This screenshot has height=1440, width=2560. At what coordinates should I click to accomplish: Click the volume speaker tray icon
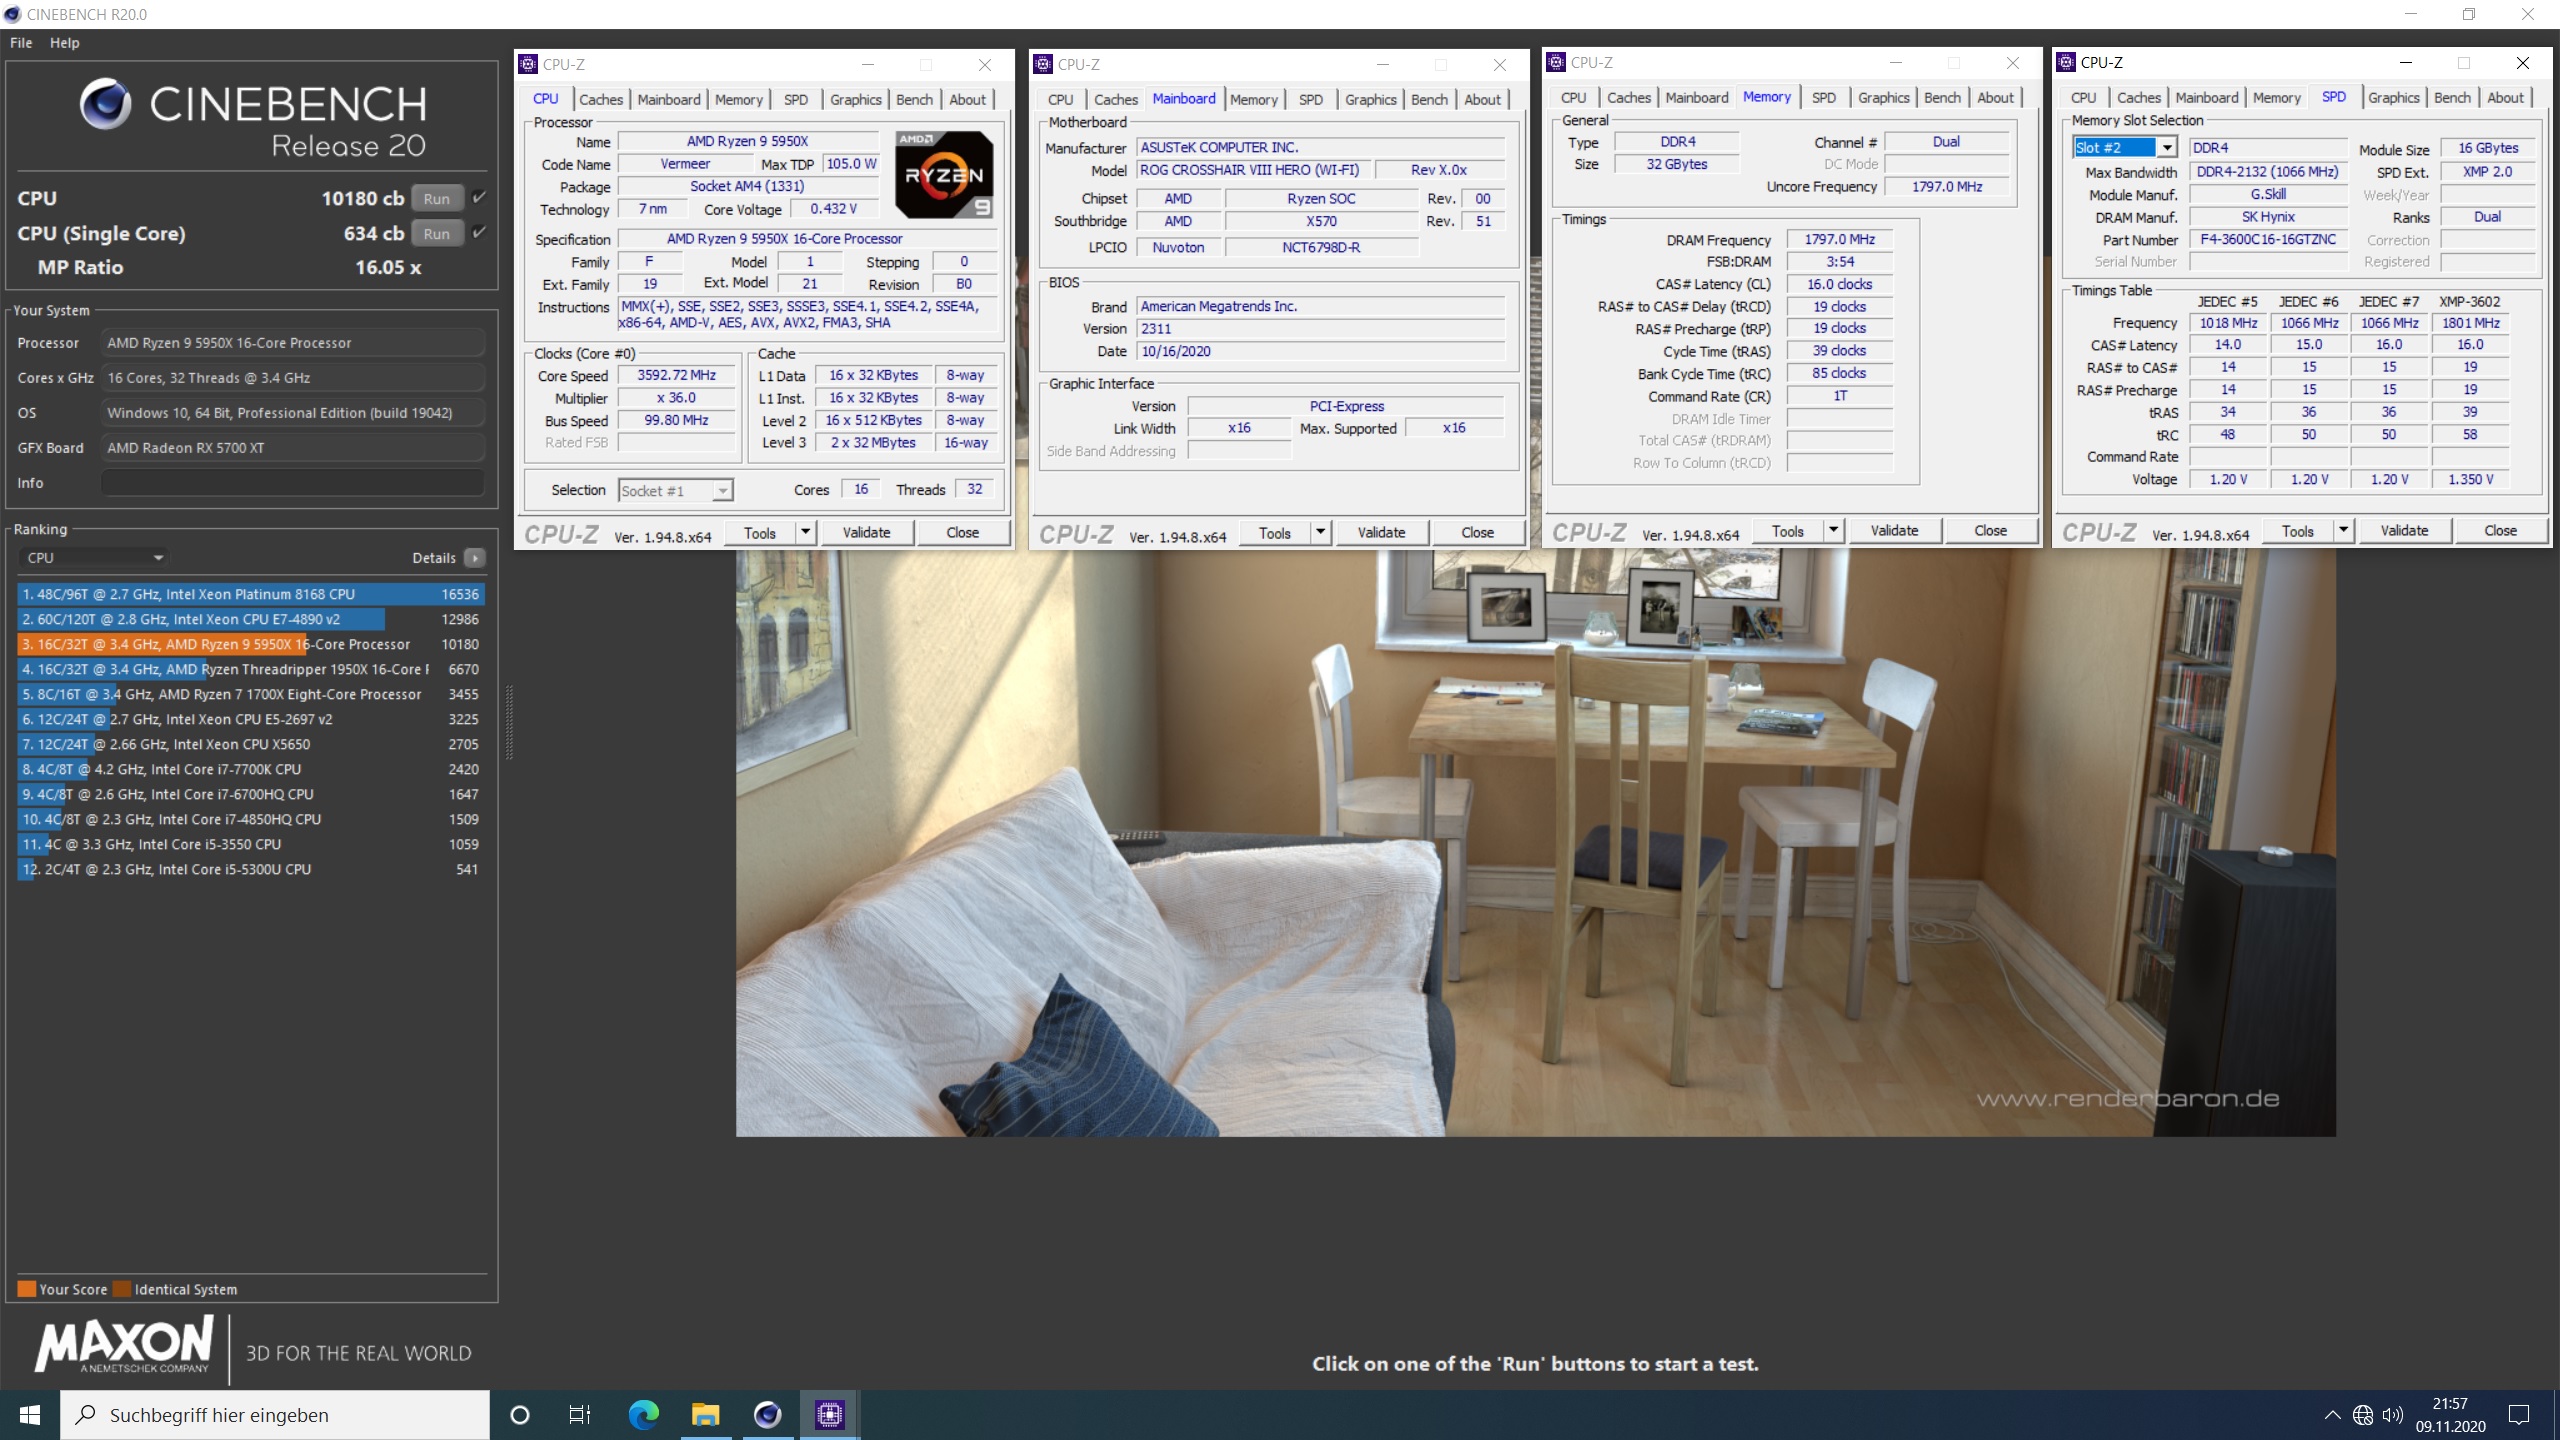pos(2392,1414)
